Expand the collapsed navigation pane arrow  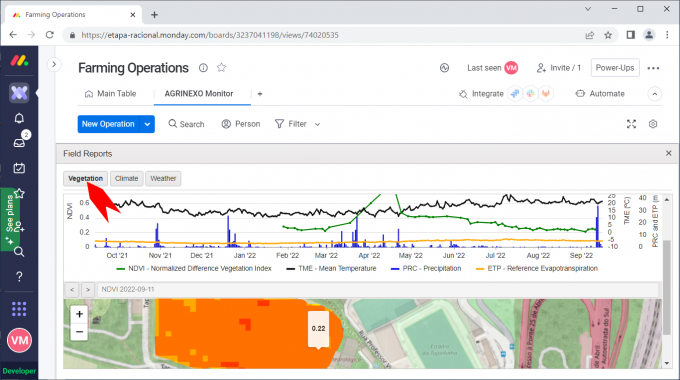(54, 65)
